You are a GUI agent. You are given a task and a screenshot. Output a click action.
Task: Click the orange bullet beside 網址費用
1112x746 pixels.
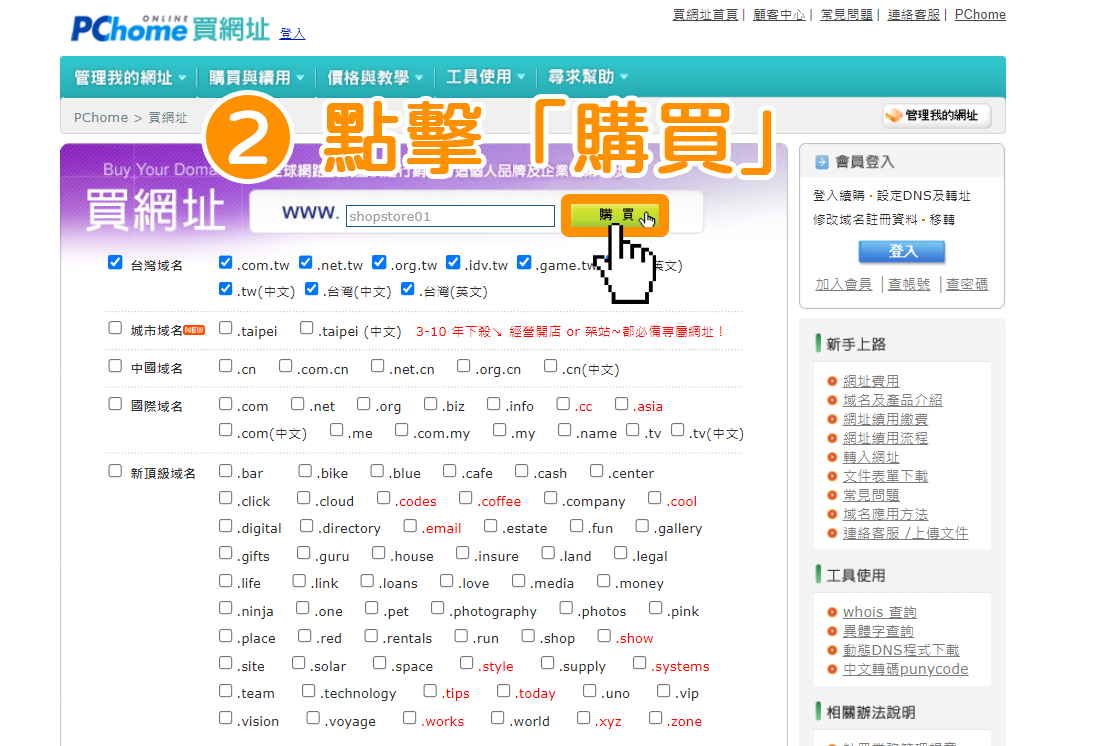pyautogui.click(x=832, y=382)
